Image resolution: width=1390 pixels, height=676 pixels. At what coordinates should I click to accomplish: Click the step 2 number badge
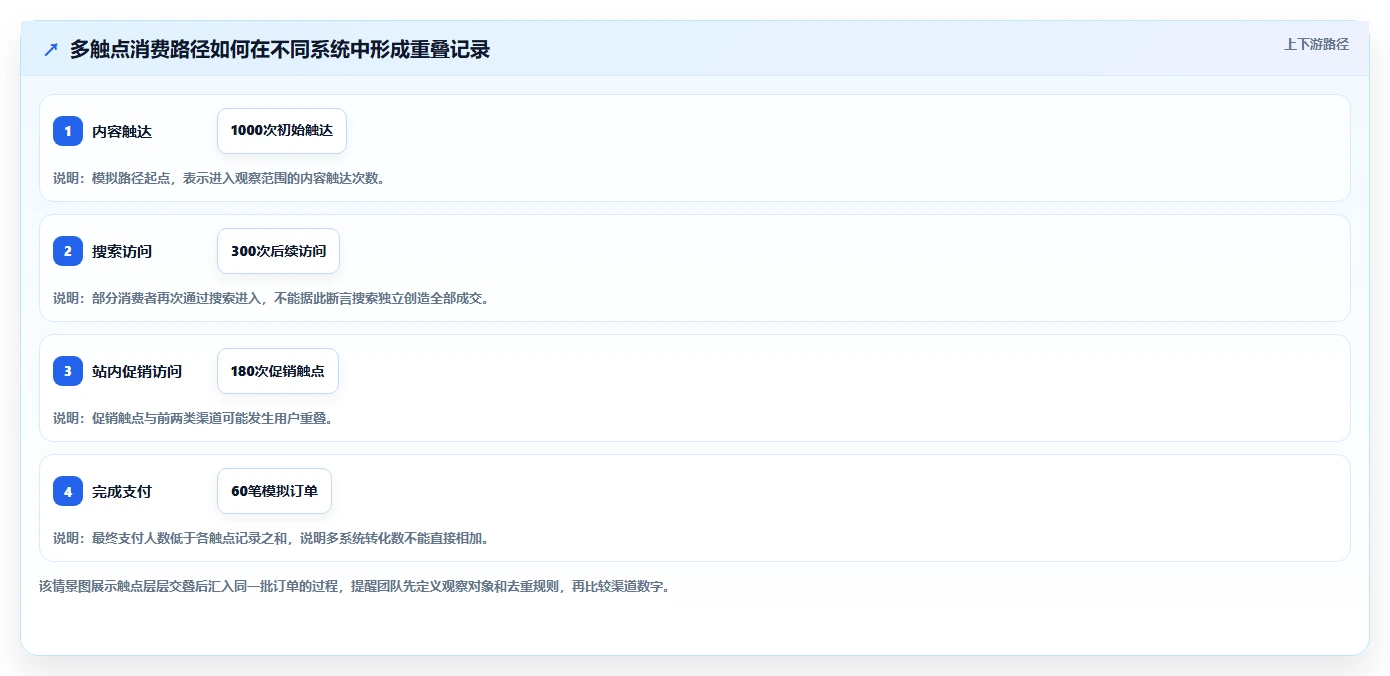click(x=68, y=251)
